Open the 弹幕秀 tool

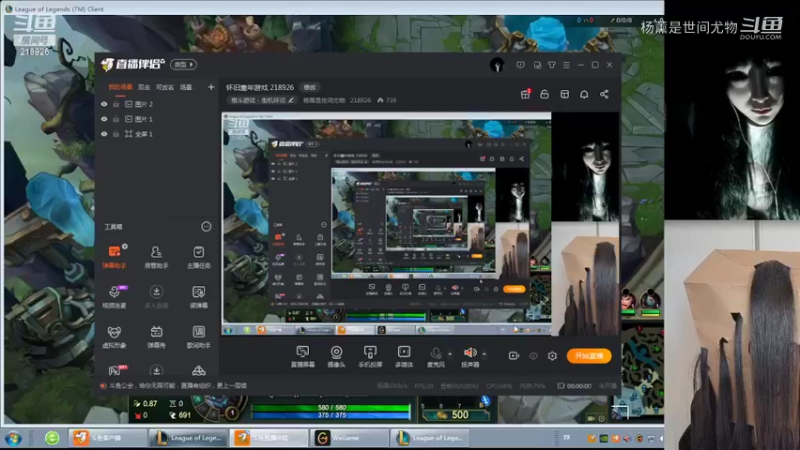click(x=156, y=336)
